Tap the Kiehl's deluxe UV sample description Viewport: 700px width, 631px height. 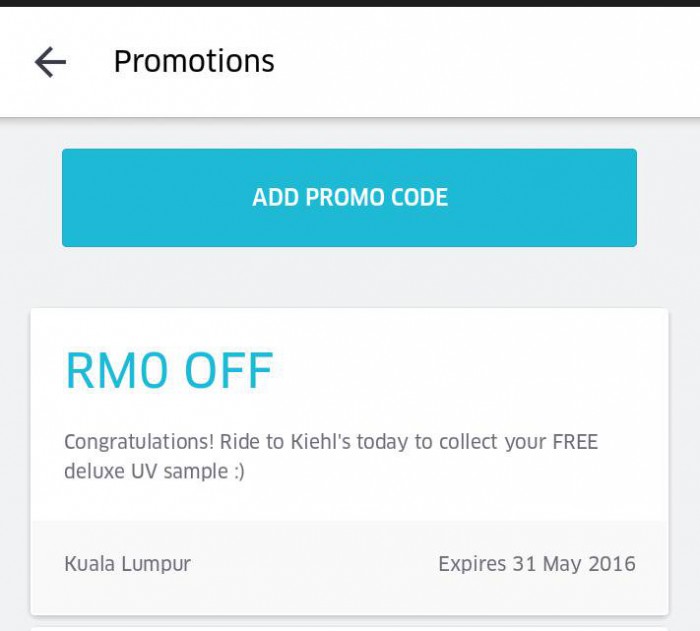pyautogui.click(x=331, y=456)
